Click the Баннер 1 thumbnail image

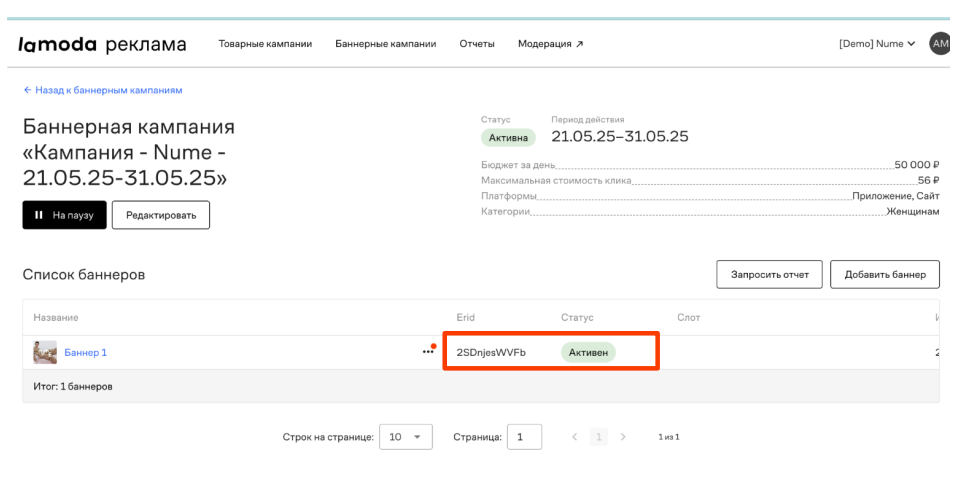pyautogui.click(x=45, y=352)
